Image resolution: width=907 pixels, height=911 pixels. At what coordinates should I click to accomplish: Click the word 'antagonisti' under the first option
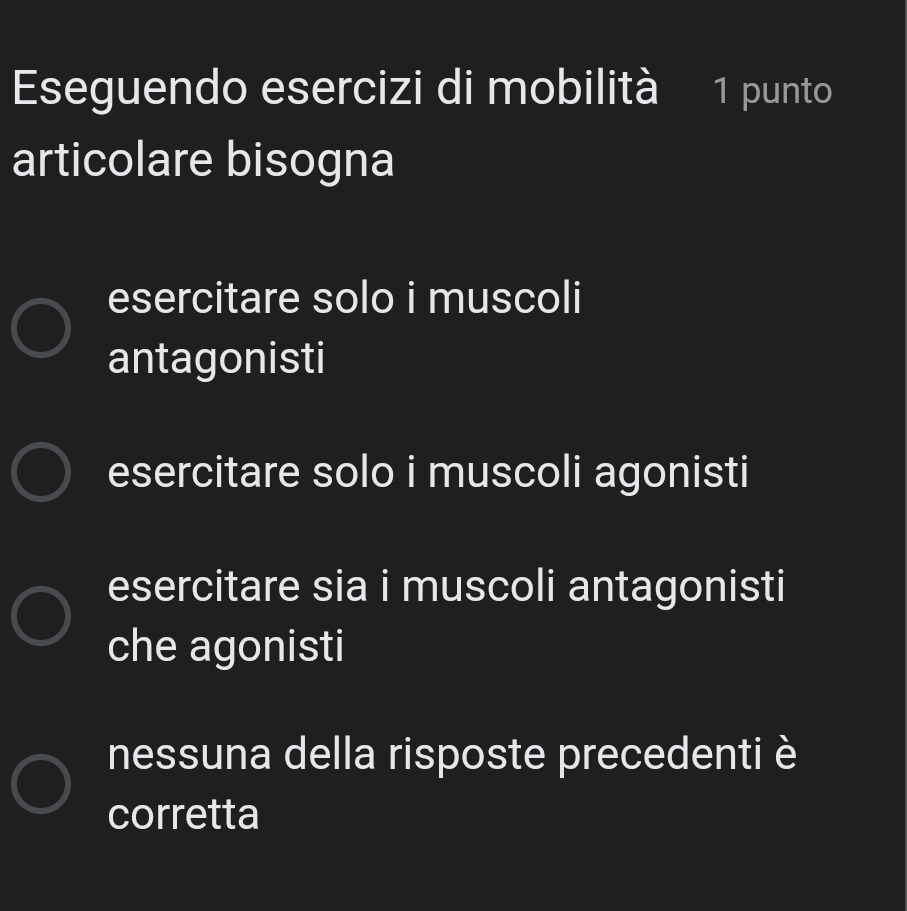click(217, 358)
